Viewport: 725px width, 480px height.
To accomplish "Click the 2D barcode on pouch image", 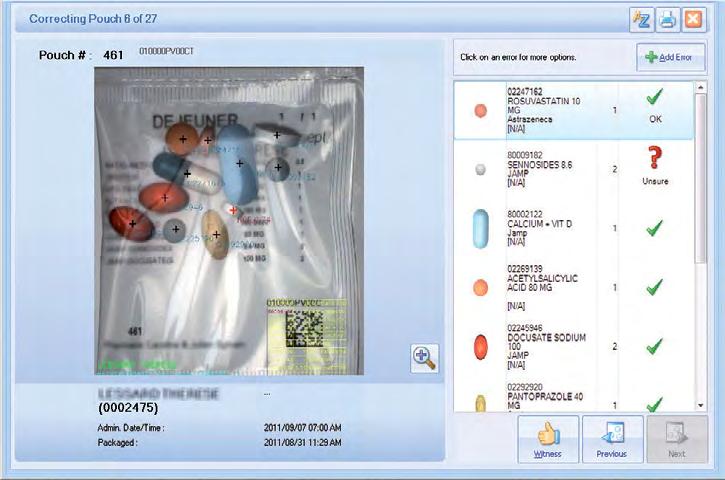I will click(304, 327).
